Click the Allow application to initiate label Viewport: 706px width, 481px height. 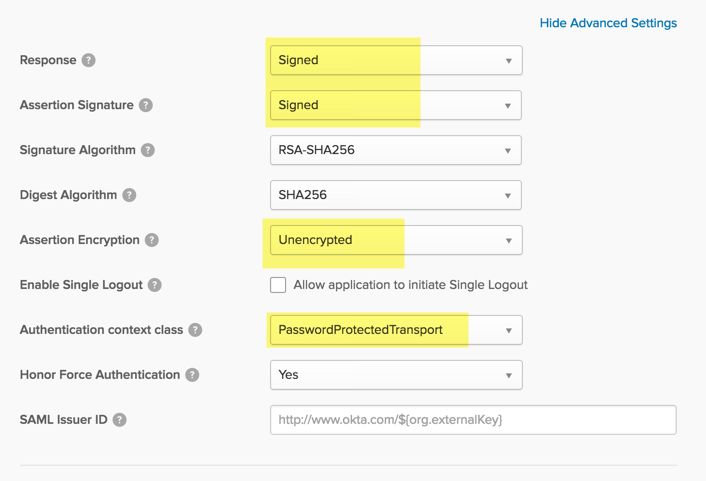click(x=410, y=285)
